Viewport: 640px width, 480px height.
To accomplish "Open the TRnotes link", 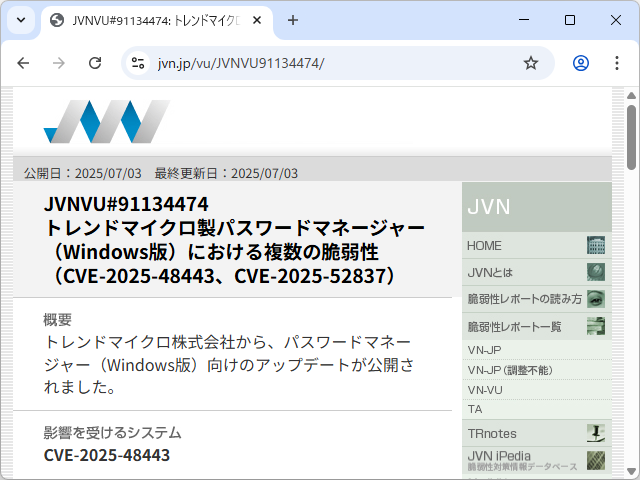I will point(492,433).
